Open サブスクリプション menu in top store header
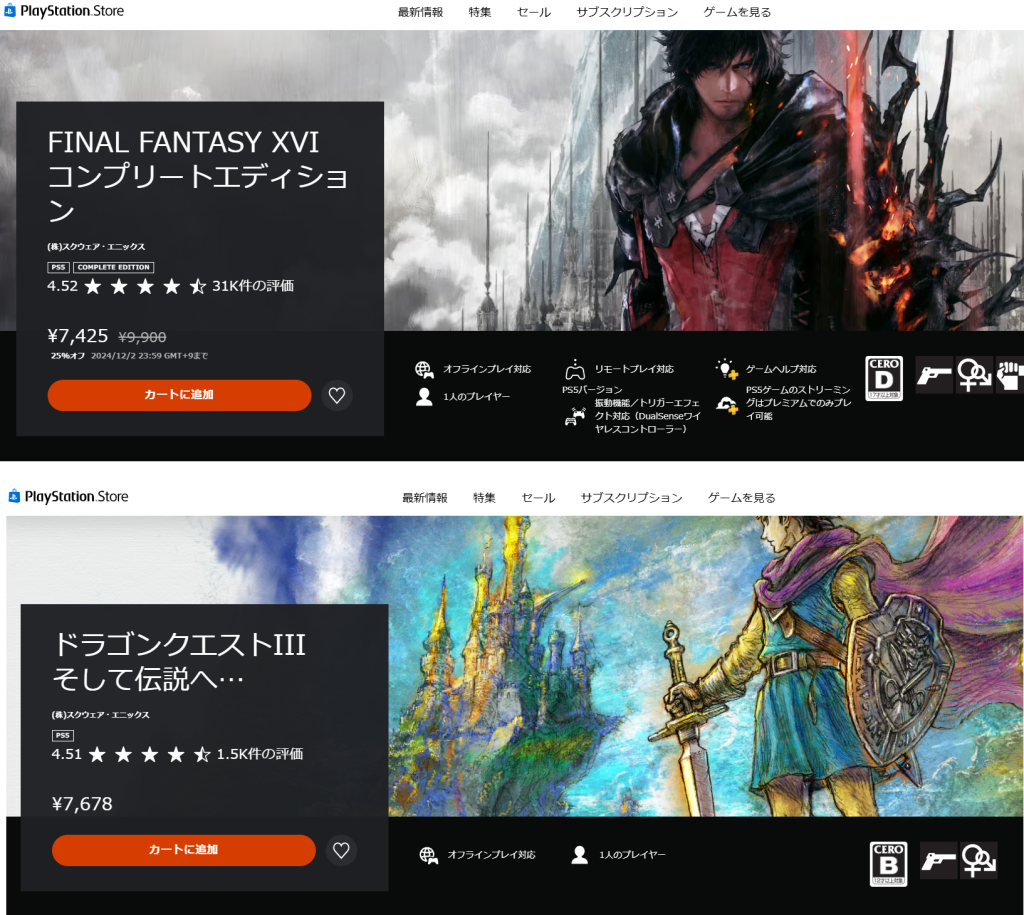This screenshot has width=1024, height=915. tap(627, 12)
